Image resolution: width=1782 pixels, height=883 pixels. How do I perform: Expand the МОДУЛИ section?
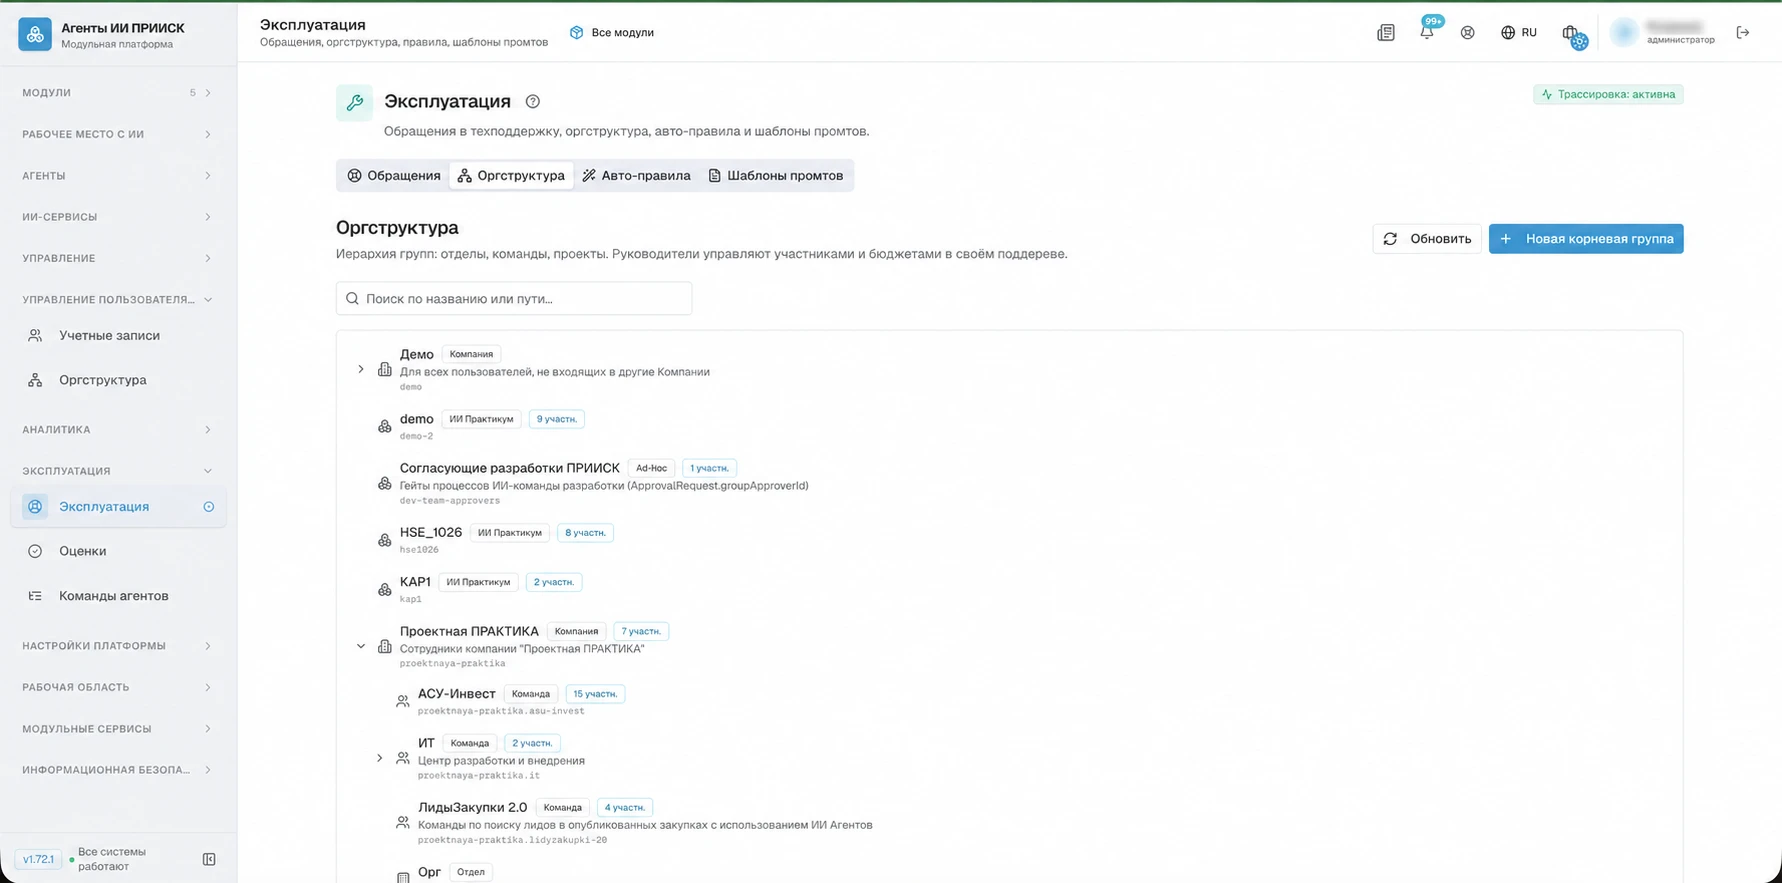pyautogui.click(x=118, y=93)
